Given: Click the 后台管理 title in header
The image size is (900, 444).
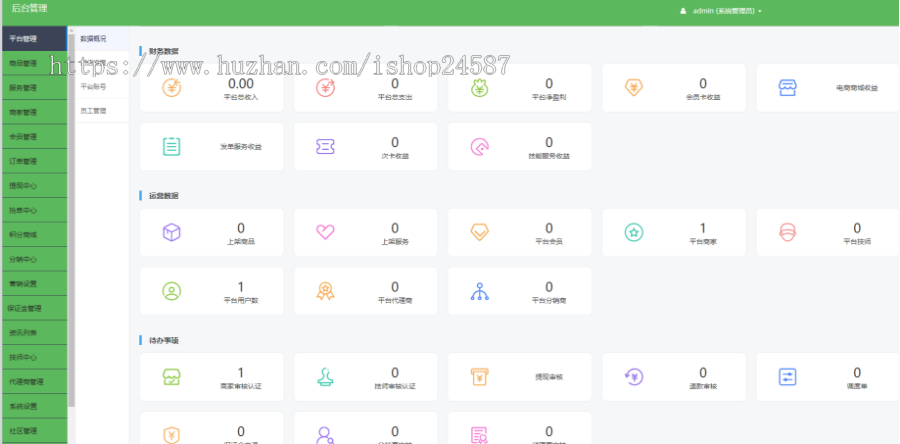Looking at the screenshot, I should pyautogui.click(x=29, y=9).
